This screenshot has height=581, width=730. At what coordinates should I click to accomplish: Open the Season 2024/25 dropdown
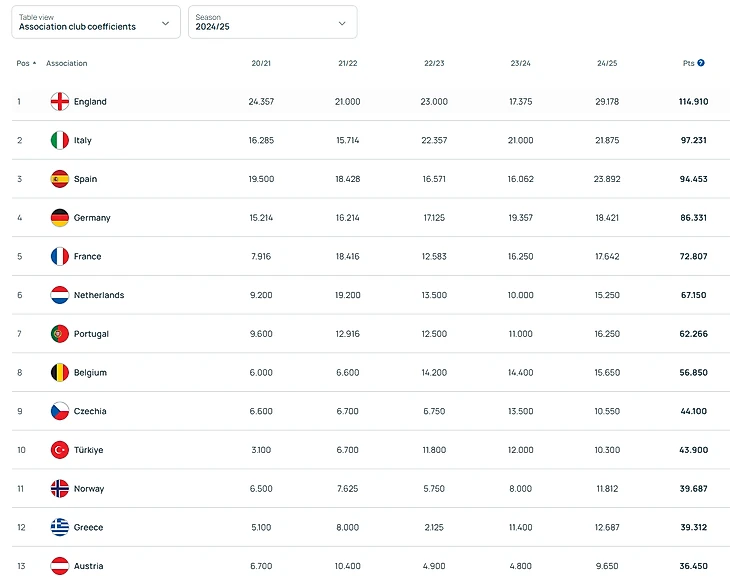click(272, 22)
